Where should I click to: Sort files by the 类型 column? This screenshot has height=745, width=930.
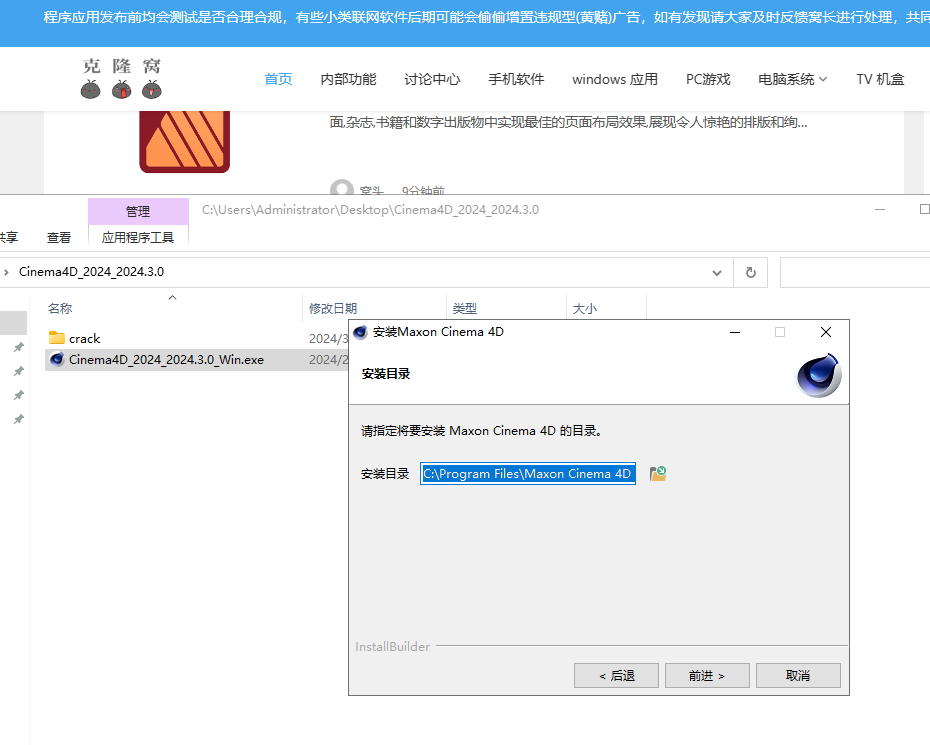(x=464, y=308)
